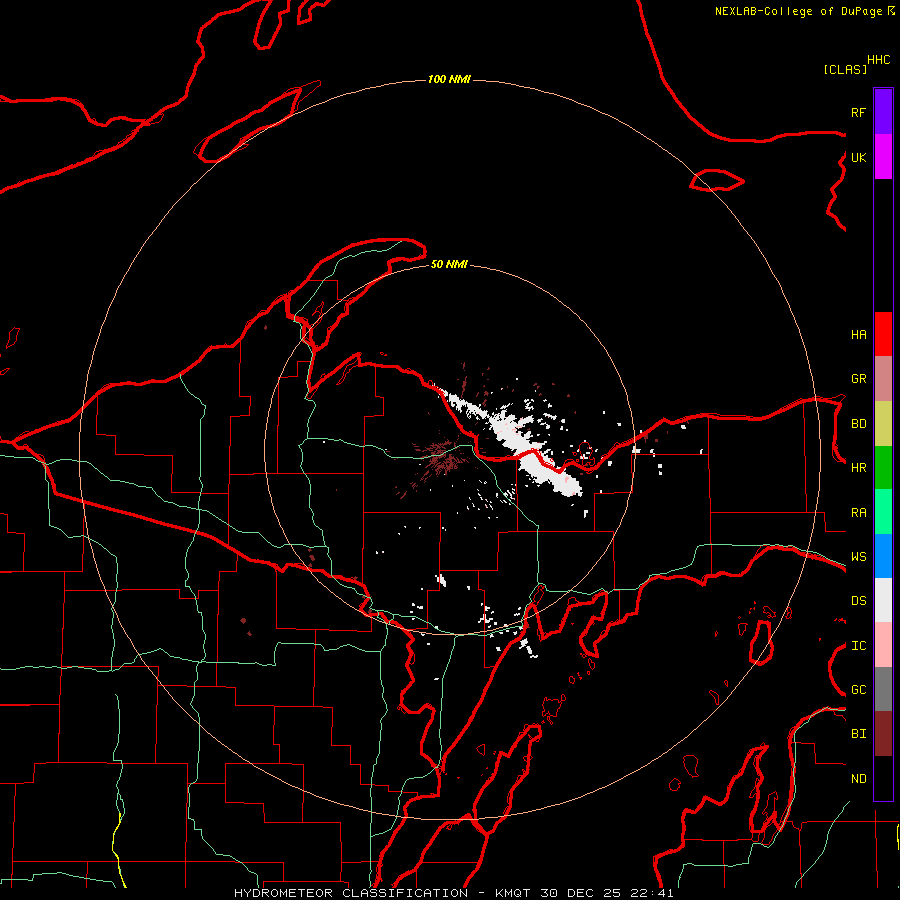Screen dimensions: 900x900
Task: Click the IC legend label
Action: 858,646
